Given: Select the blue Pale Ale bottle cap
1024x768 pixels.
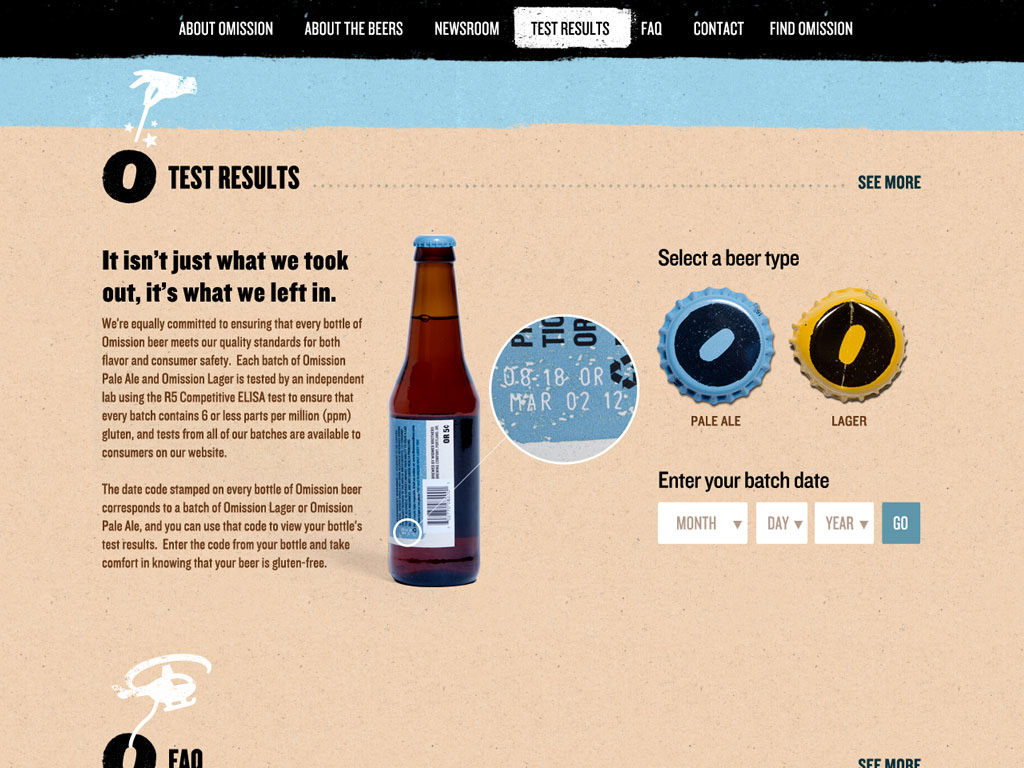Looking at the screenshot, I should [716, 345].
